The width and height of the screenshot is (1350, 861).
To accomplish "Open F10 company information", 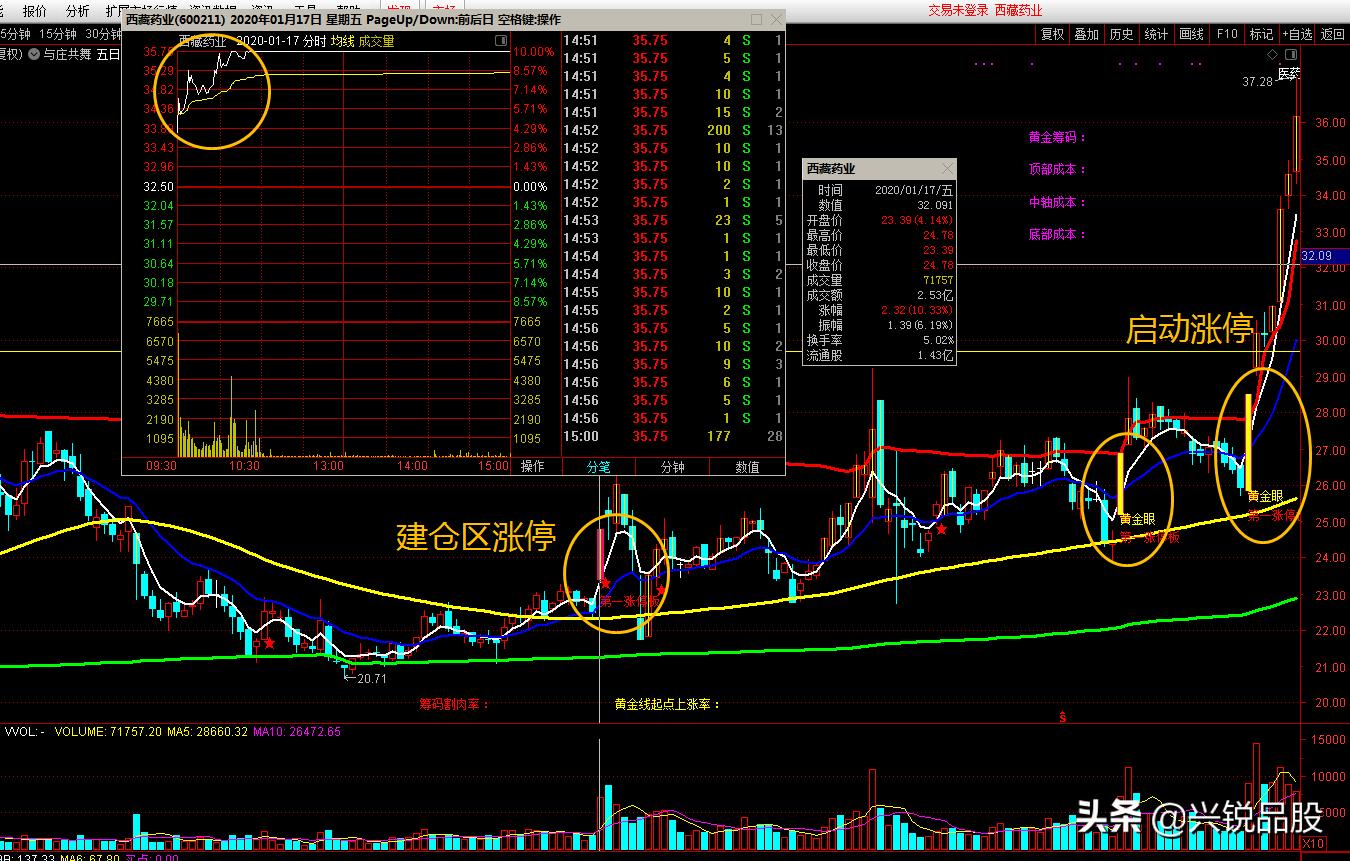I will pyautogui.click(x=1227, y=34).
